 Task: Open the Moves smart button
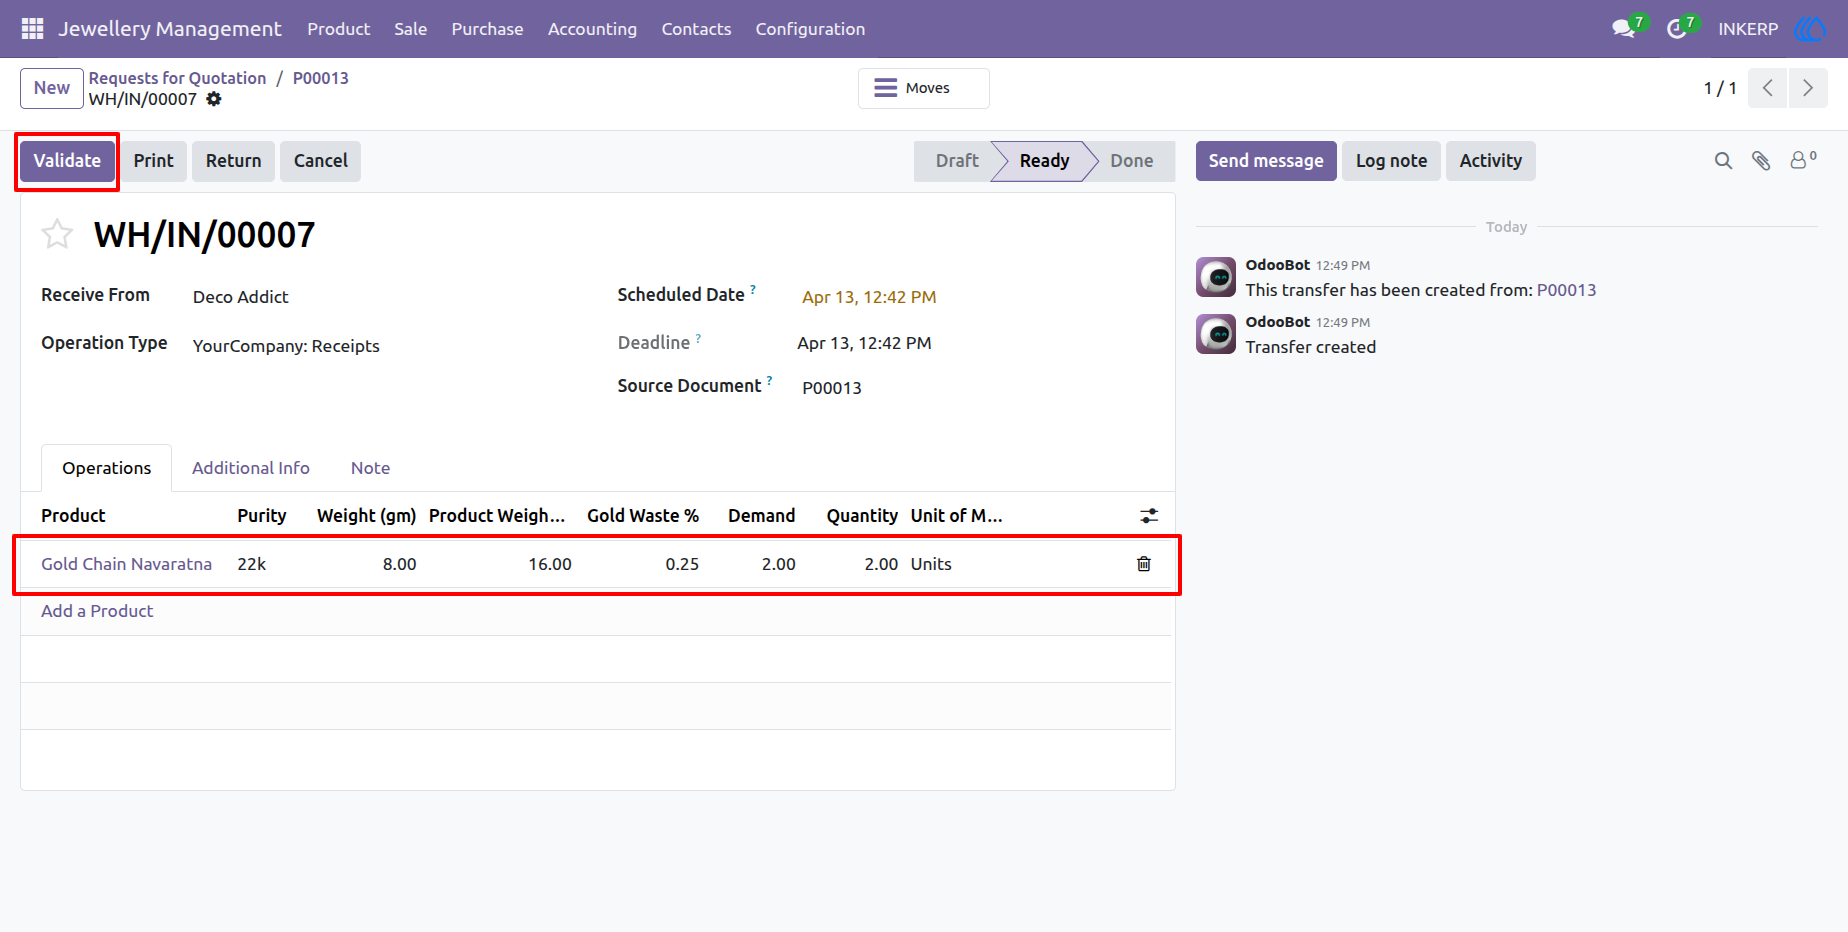[924, 88]
